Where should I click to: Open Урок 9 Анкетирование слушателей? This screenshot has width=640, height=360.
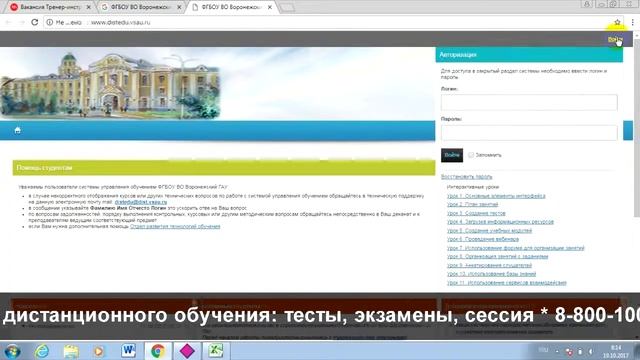click(489, 265)
